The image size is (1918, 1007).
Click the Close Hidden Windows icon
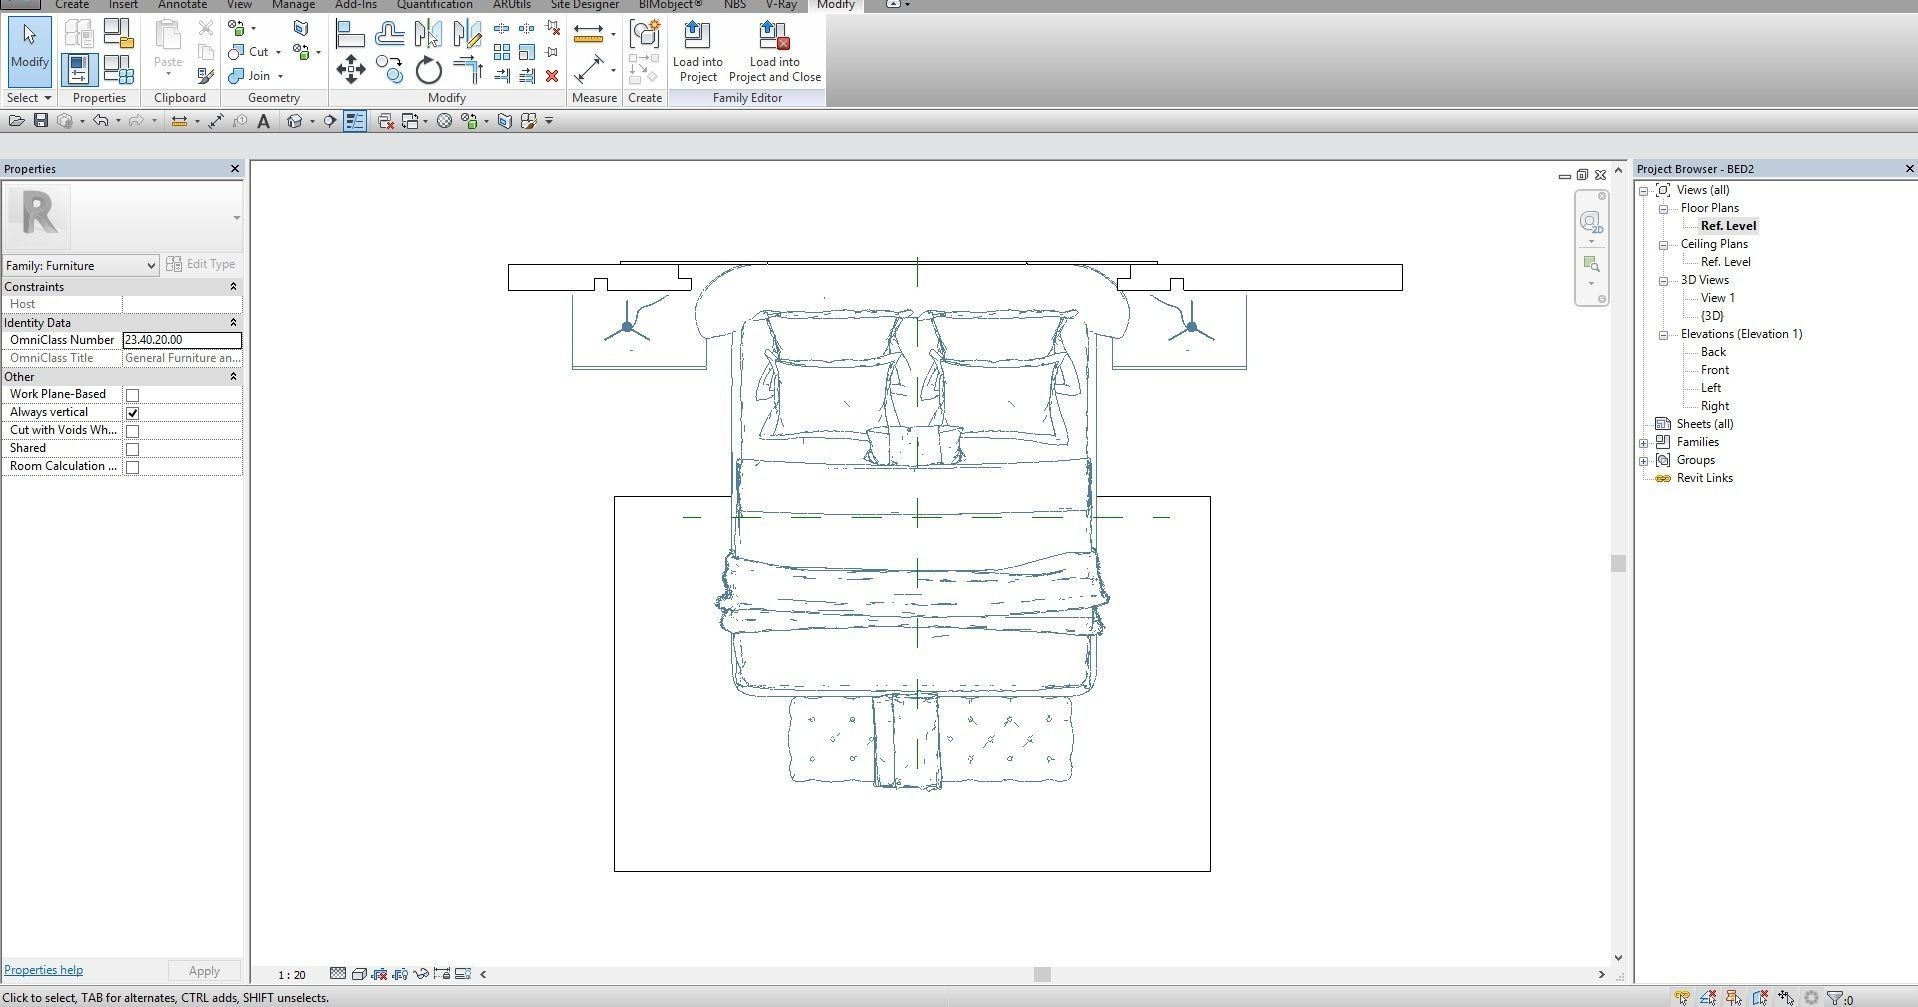[385, 121]
